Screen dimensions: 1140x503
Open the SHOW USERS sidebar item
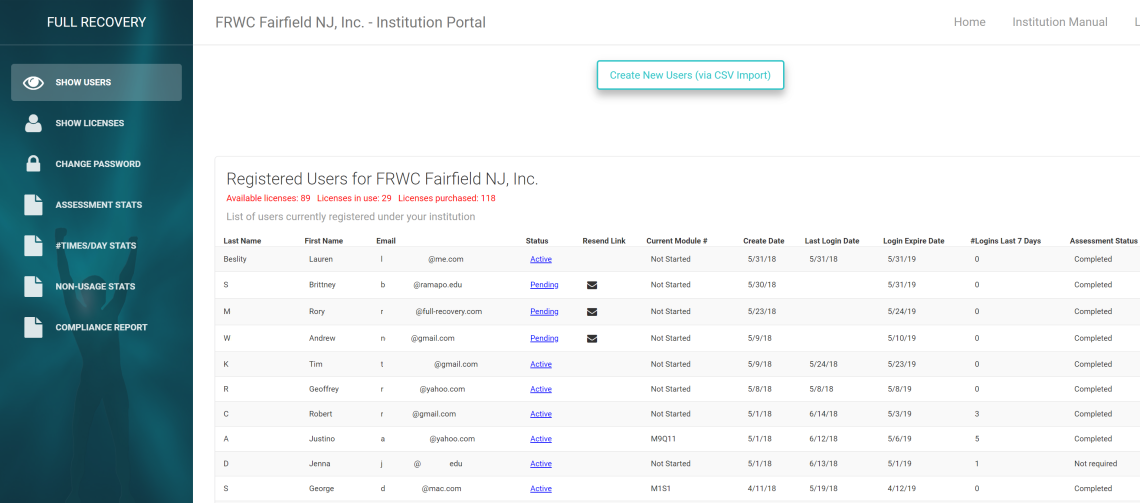point(96,82)
